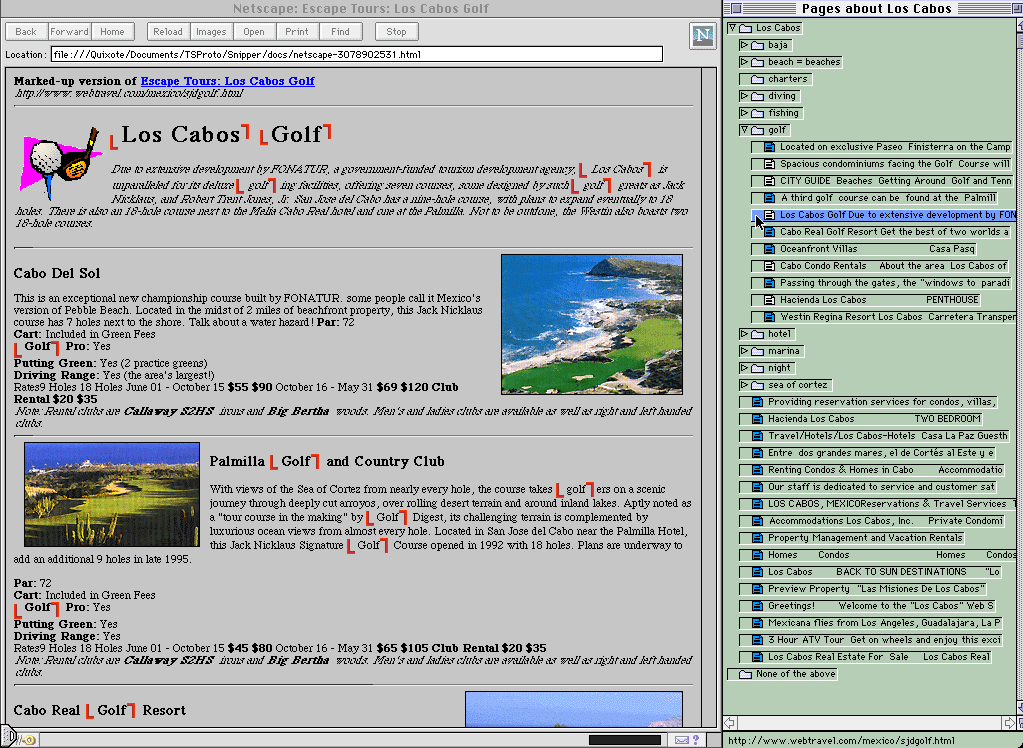Click the Netscape N logo icon
The height and width of the screenshot is (748, 1023).
pyautogui.click(x=703, y=35)
